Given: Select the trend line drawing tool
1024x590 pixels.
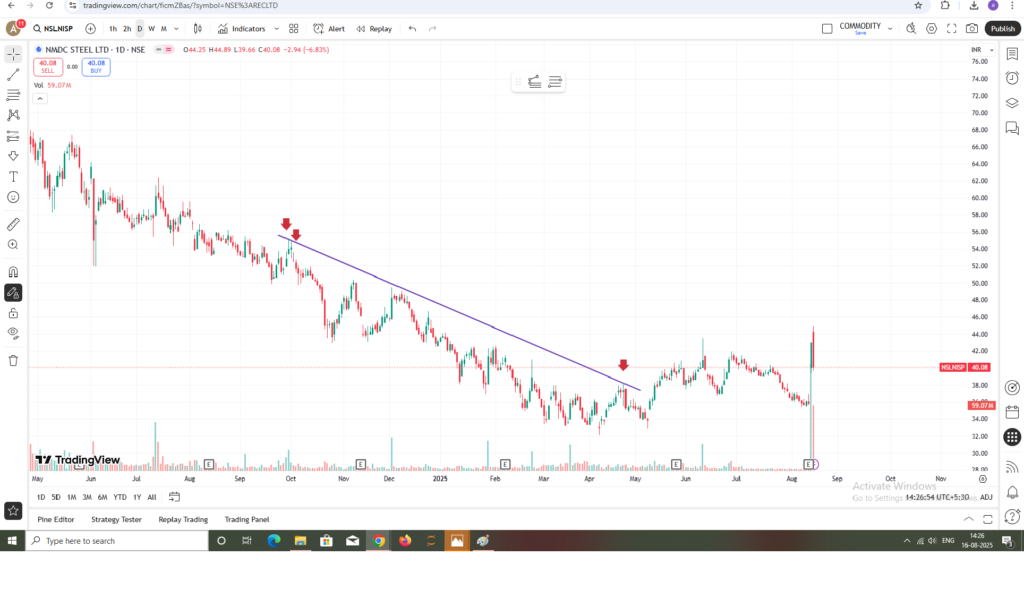Looking at the screenshot, I should (13, 75).
